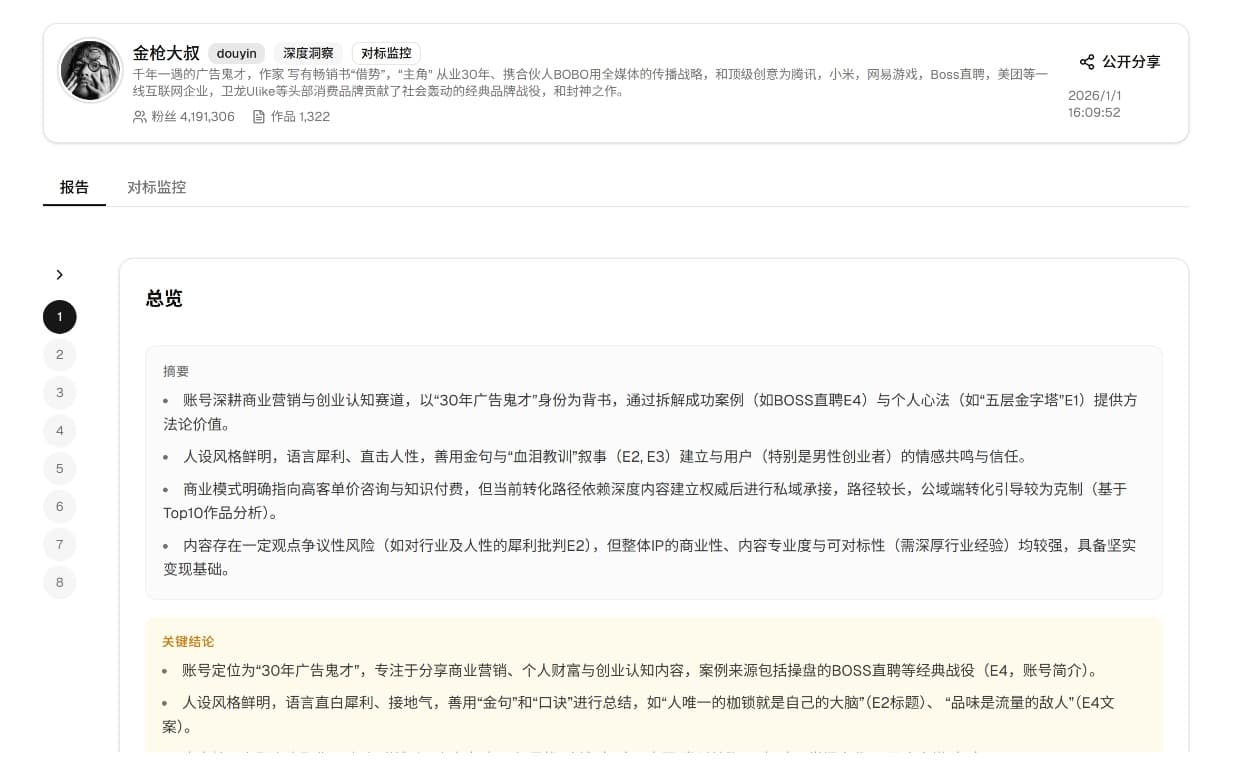1248x765 pixels.
Task: Jump to section 2 in step navigation
Action: click(x=60, y=355)
